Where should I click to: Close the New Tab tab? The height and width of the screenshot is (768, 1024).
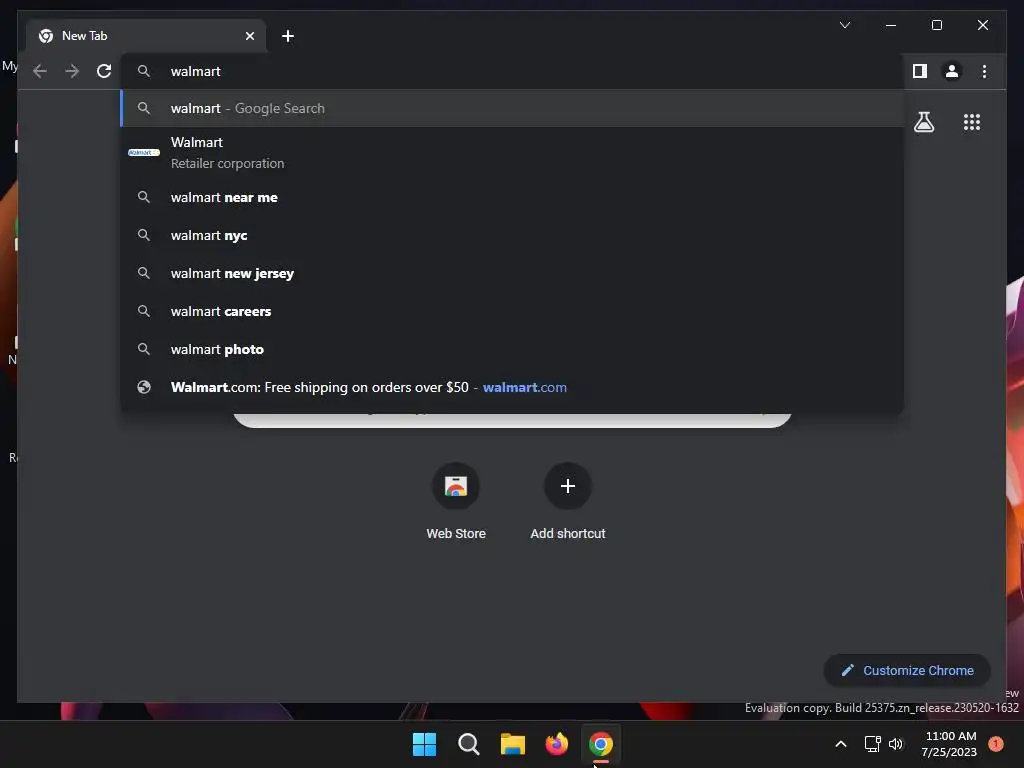[249, 36]
